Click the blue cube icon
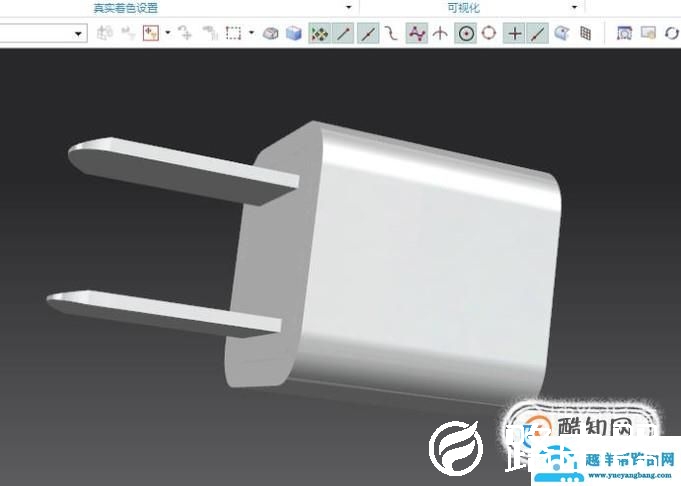This screenshot has width=681, height=486. pyautogui.click(x=294, y=34)
